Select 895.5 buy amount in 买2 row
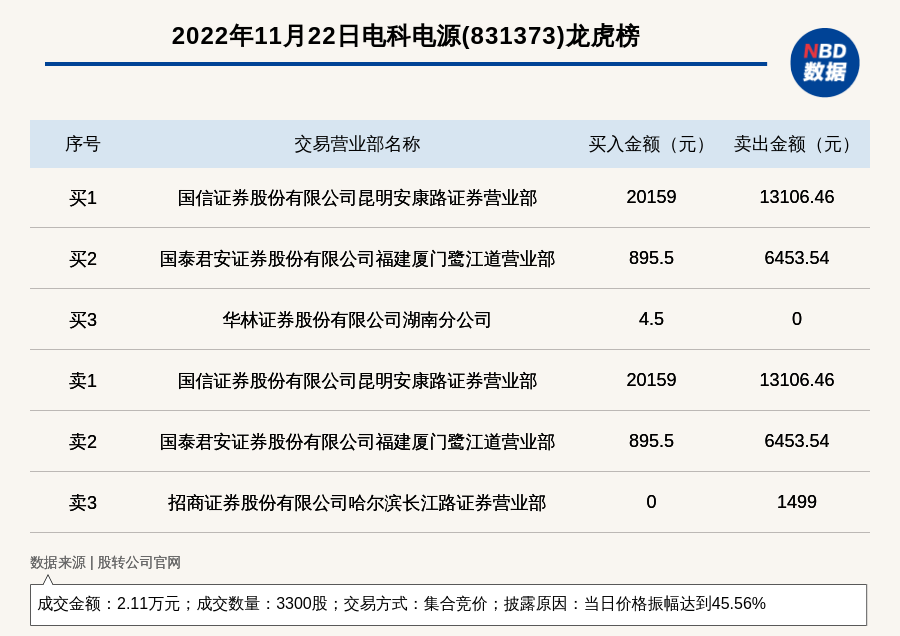 coord(651,258)
